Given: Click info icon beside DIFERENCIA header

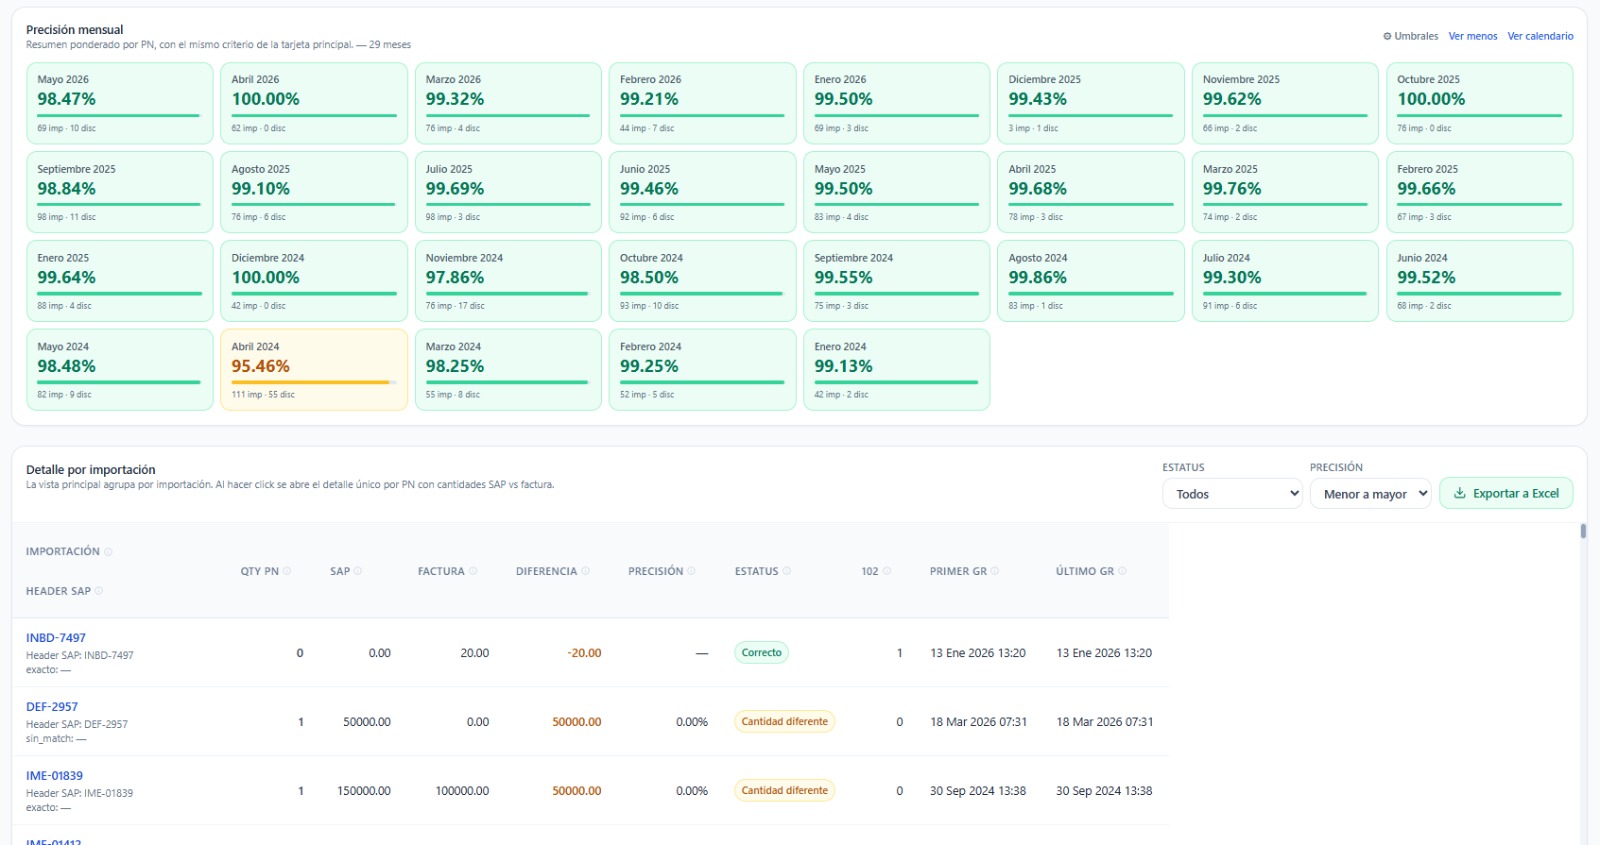Looking at the screenshot, I should pos(586,571).
